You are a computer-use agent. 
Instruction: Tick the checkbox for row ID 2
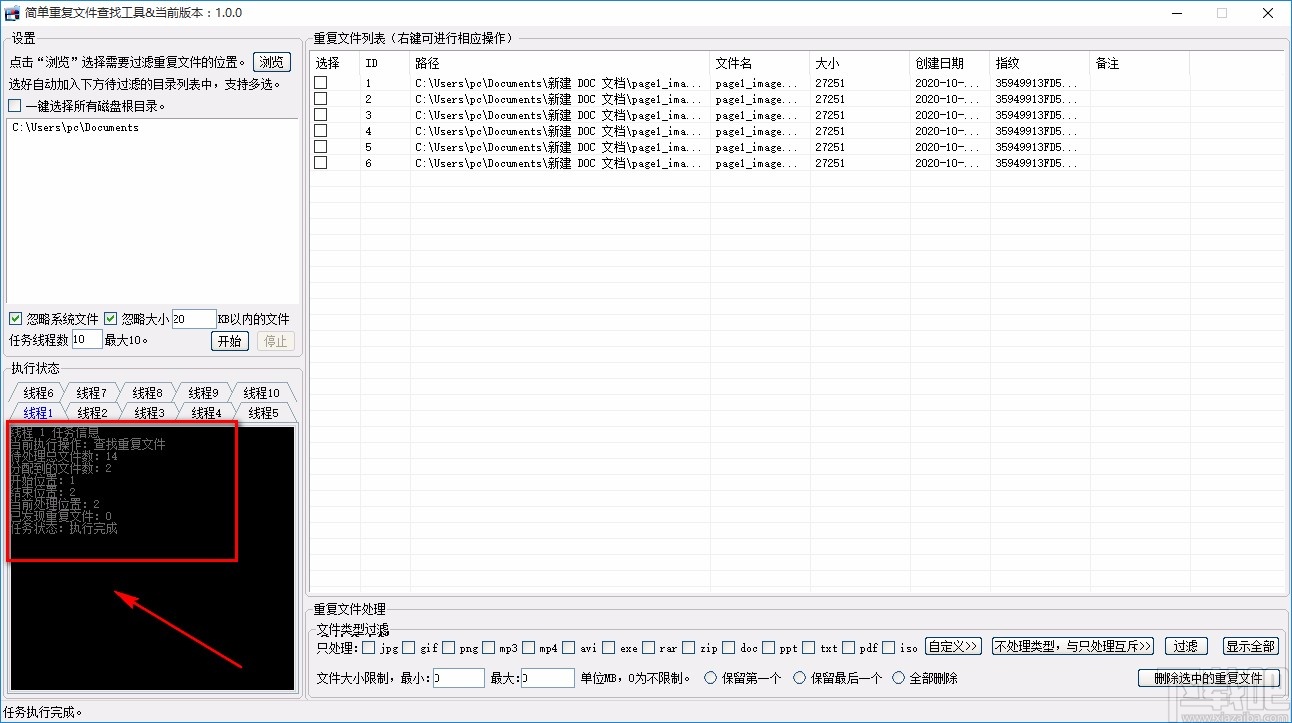coord(321,99)
